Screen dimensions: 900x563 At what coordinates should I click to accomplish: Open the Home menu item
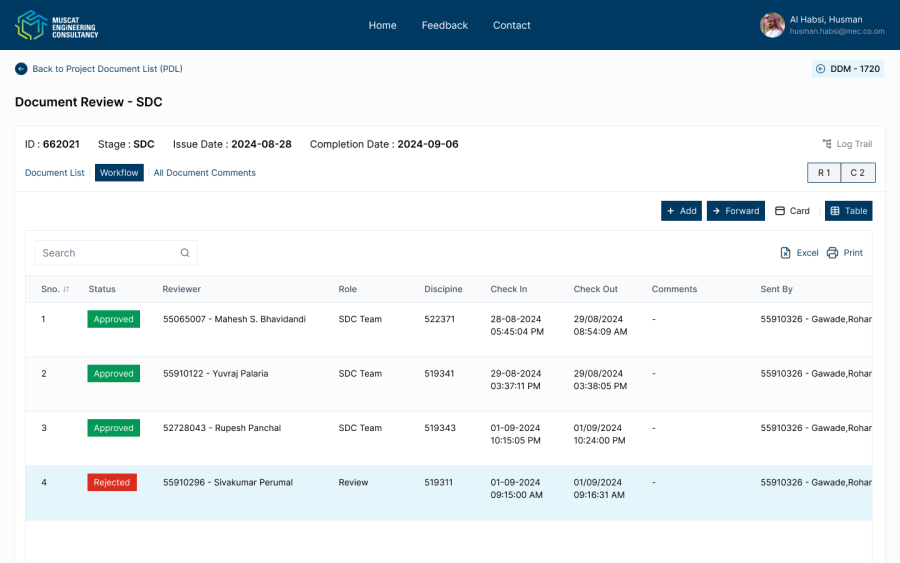[x=382, y=25]
